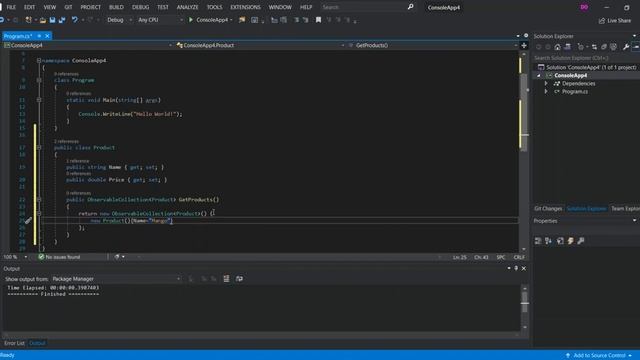Open Solution Explorer Properties wrench icon
This screenshot has height=360, width=640.
click(626, 47)
